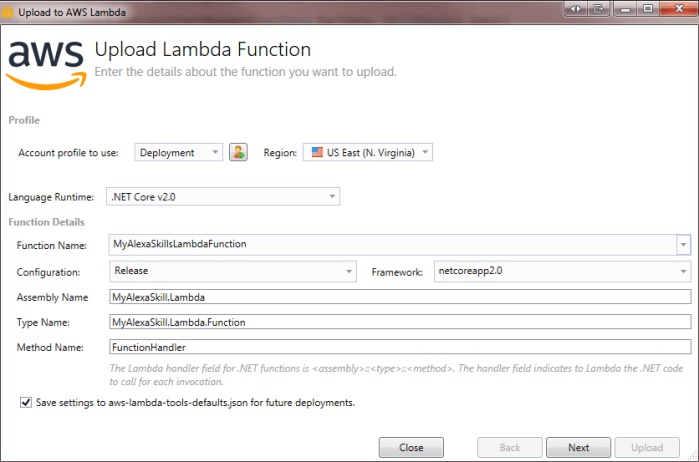699x462 pixels.
Task: Minimize the Upload to AWS Lambda window
Action: [626, 9]
